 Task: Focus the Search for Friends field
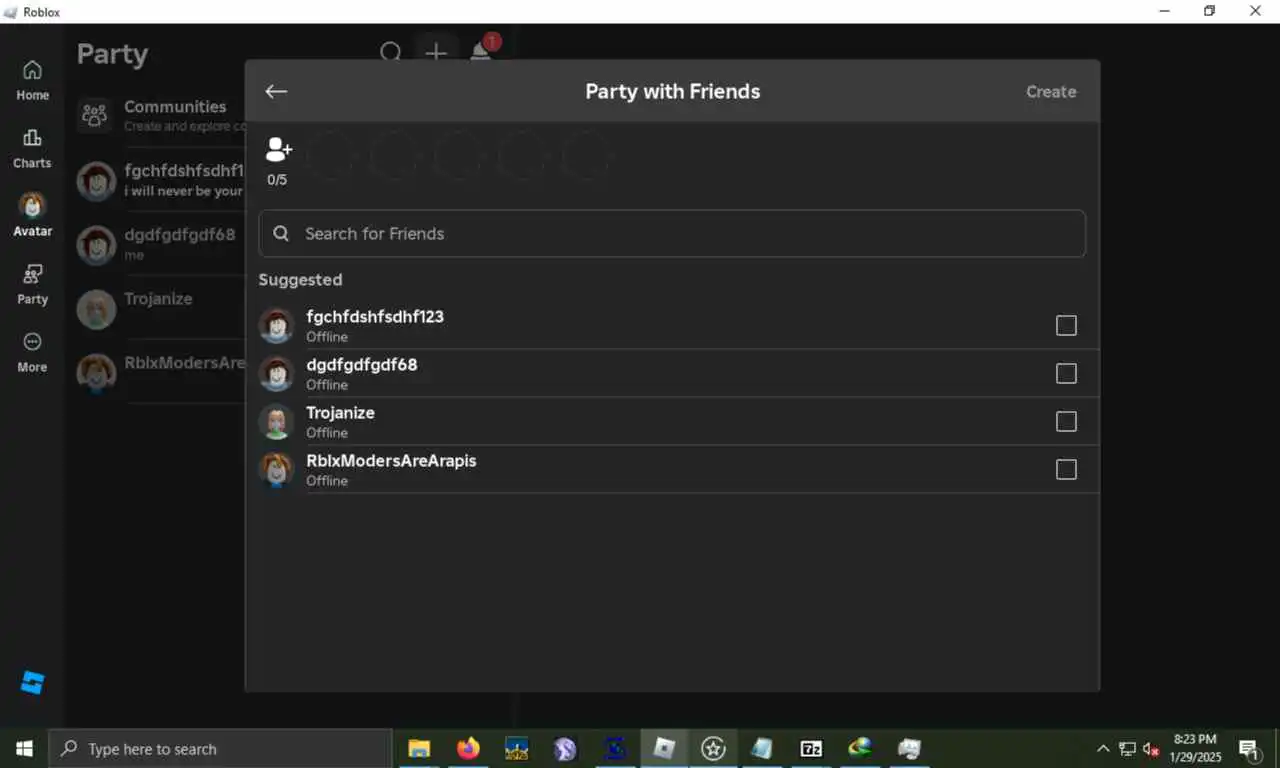coord(672,233)
